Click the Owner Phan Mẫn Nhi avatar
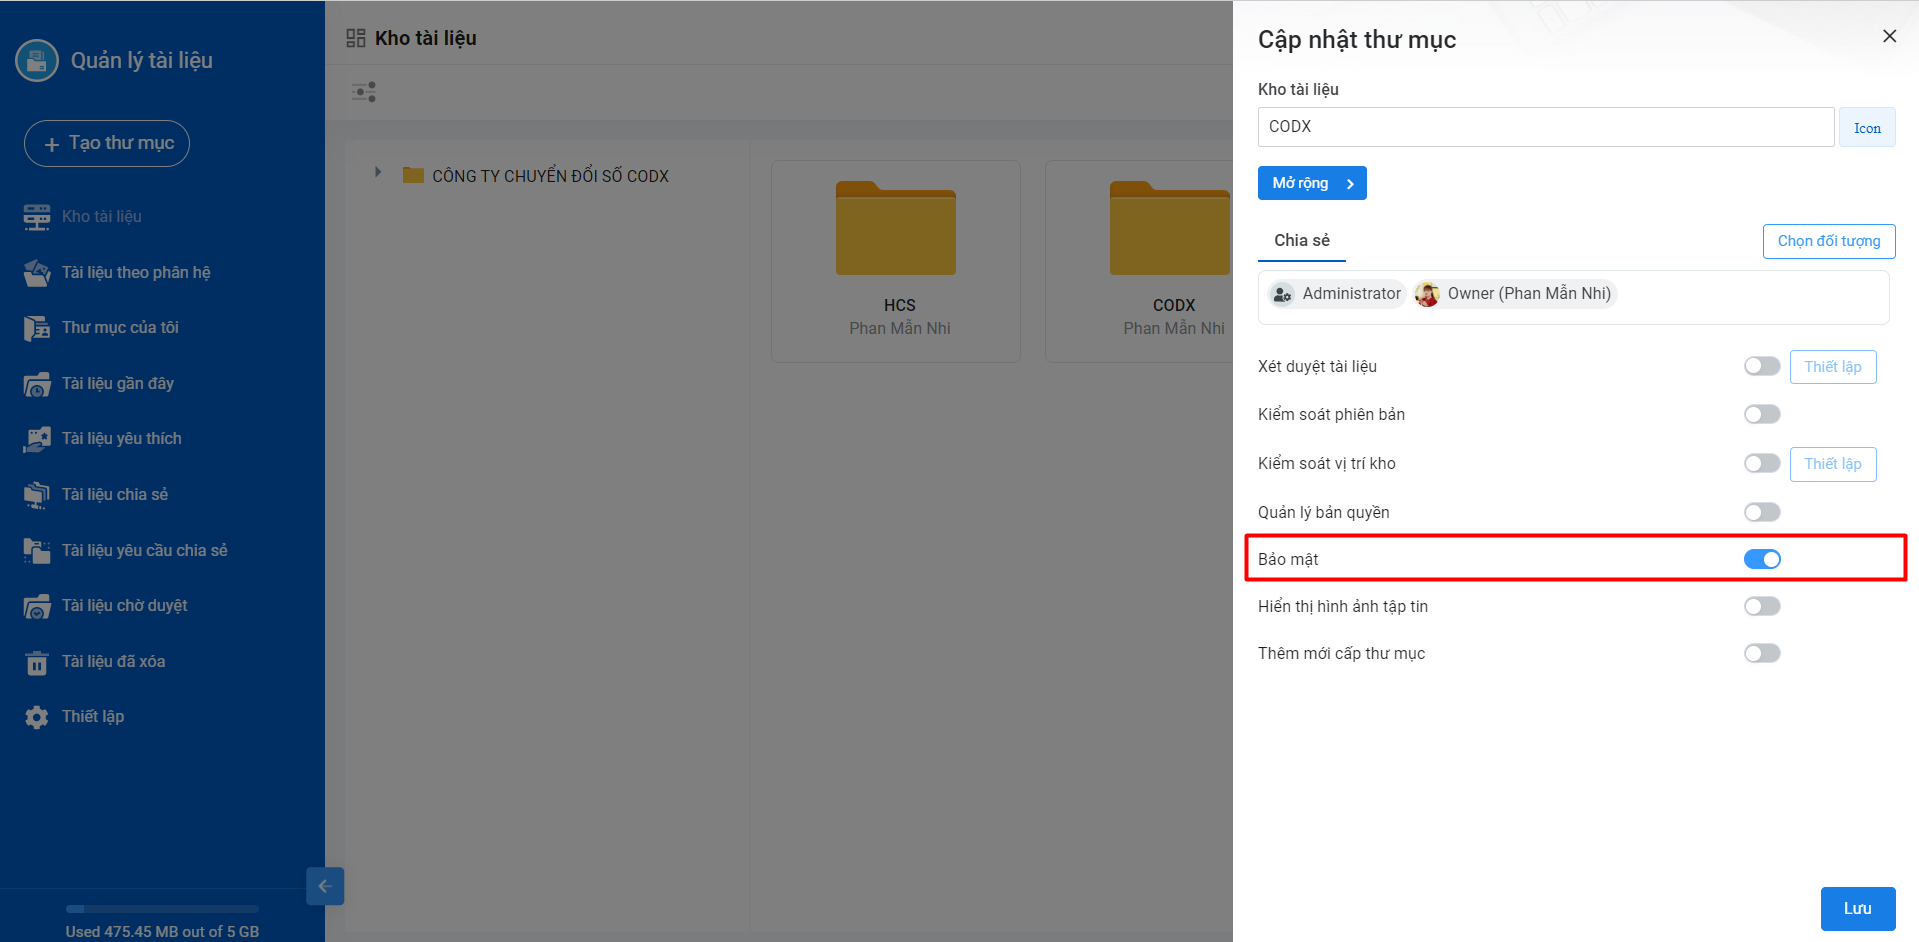The height and width of the screenshot is (942, 1919). [x=1427, y=294]
